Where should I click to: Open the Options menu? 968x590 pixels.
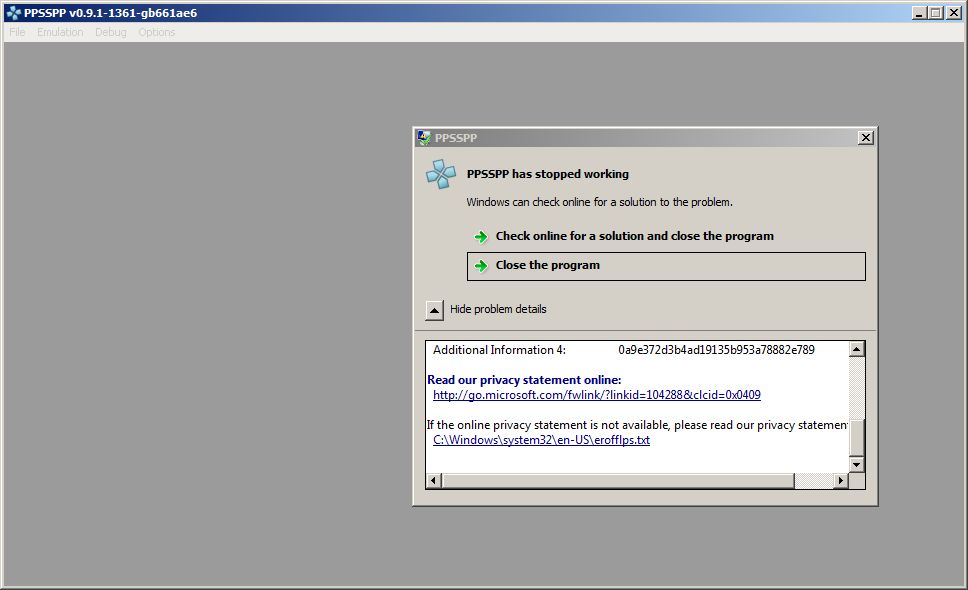157,32
